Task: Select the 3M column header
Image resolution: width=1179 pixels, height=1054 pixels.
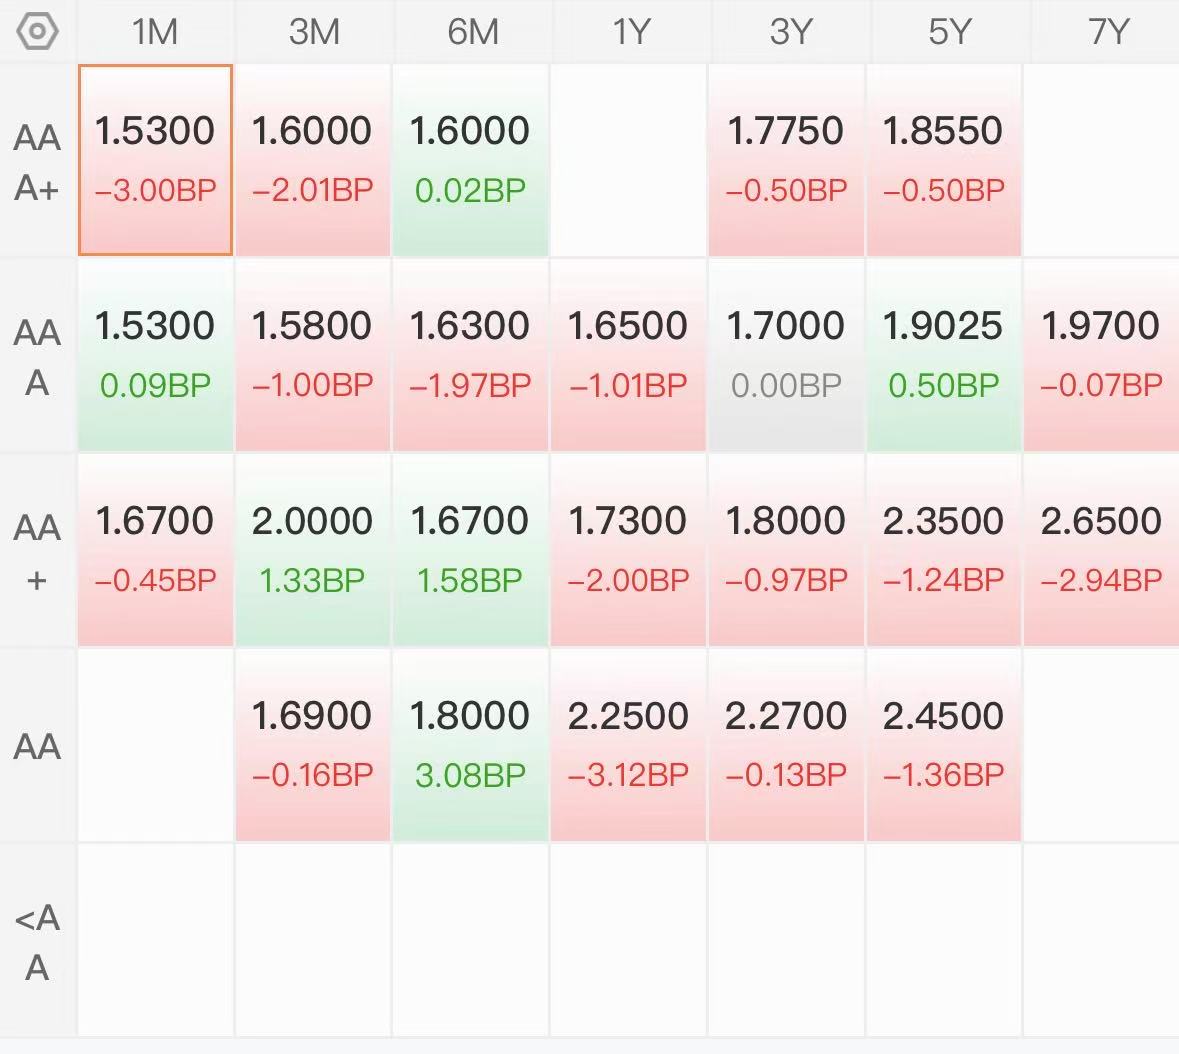Action: (x=314, y=32)
